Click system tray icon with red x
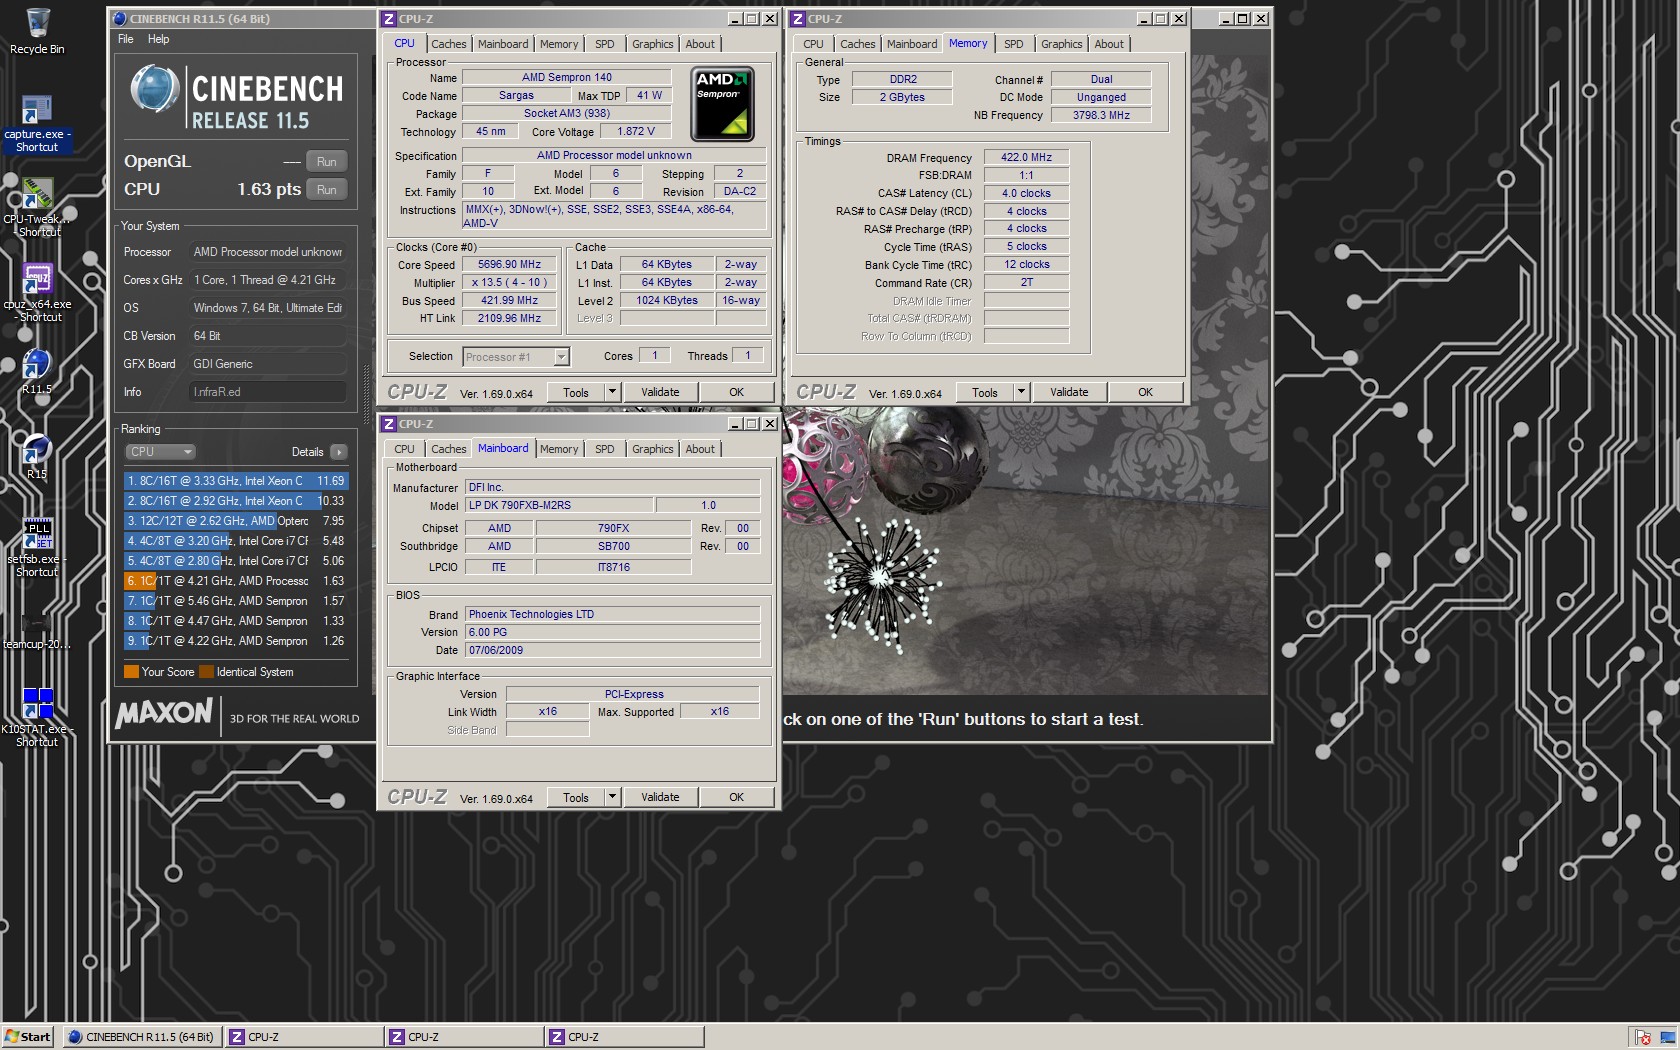The image size is (1680, 1050). pyautogui.click(x=1642, y=1037)
